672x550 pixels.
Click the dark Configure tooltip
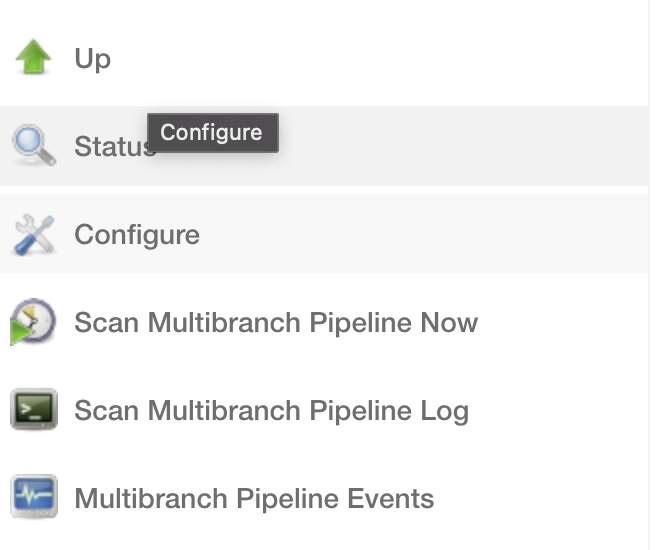[212, 132]
